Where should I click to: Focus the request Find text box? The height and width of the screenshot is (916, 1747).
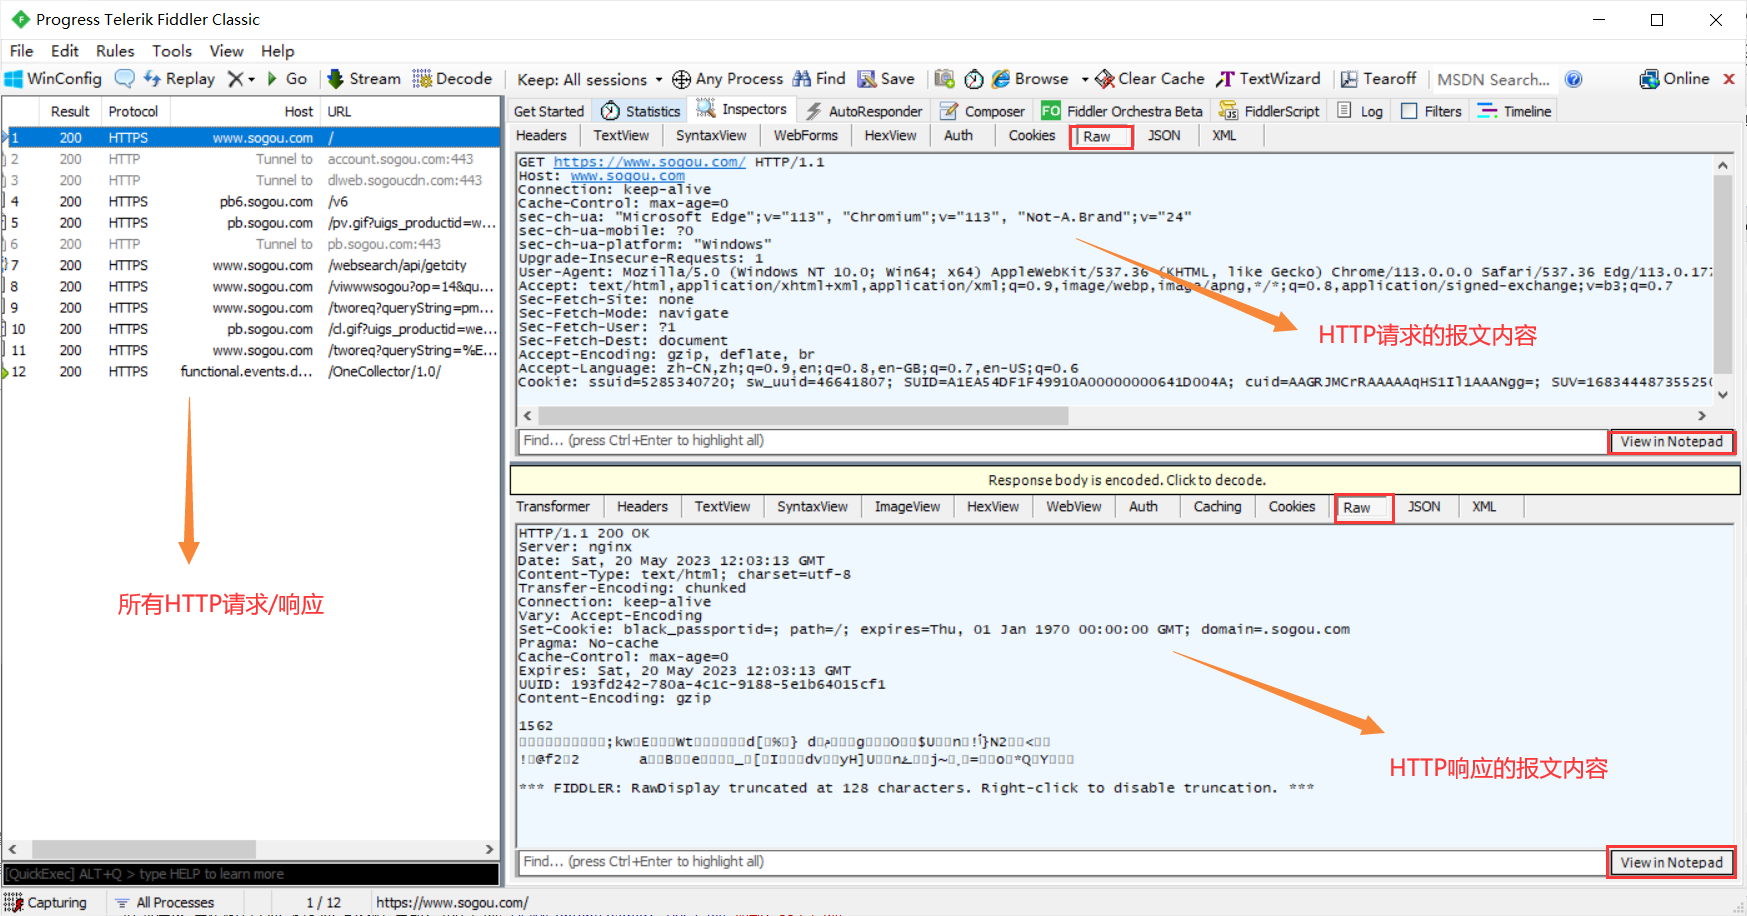(x=1062, y=441)
